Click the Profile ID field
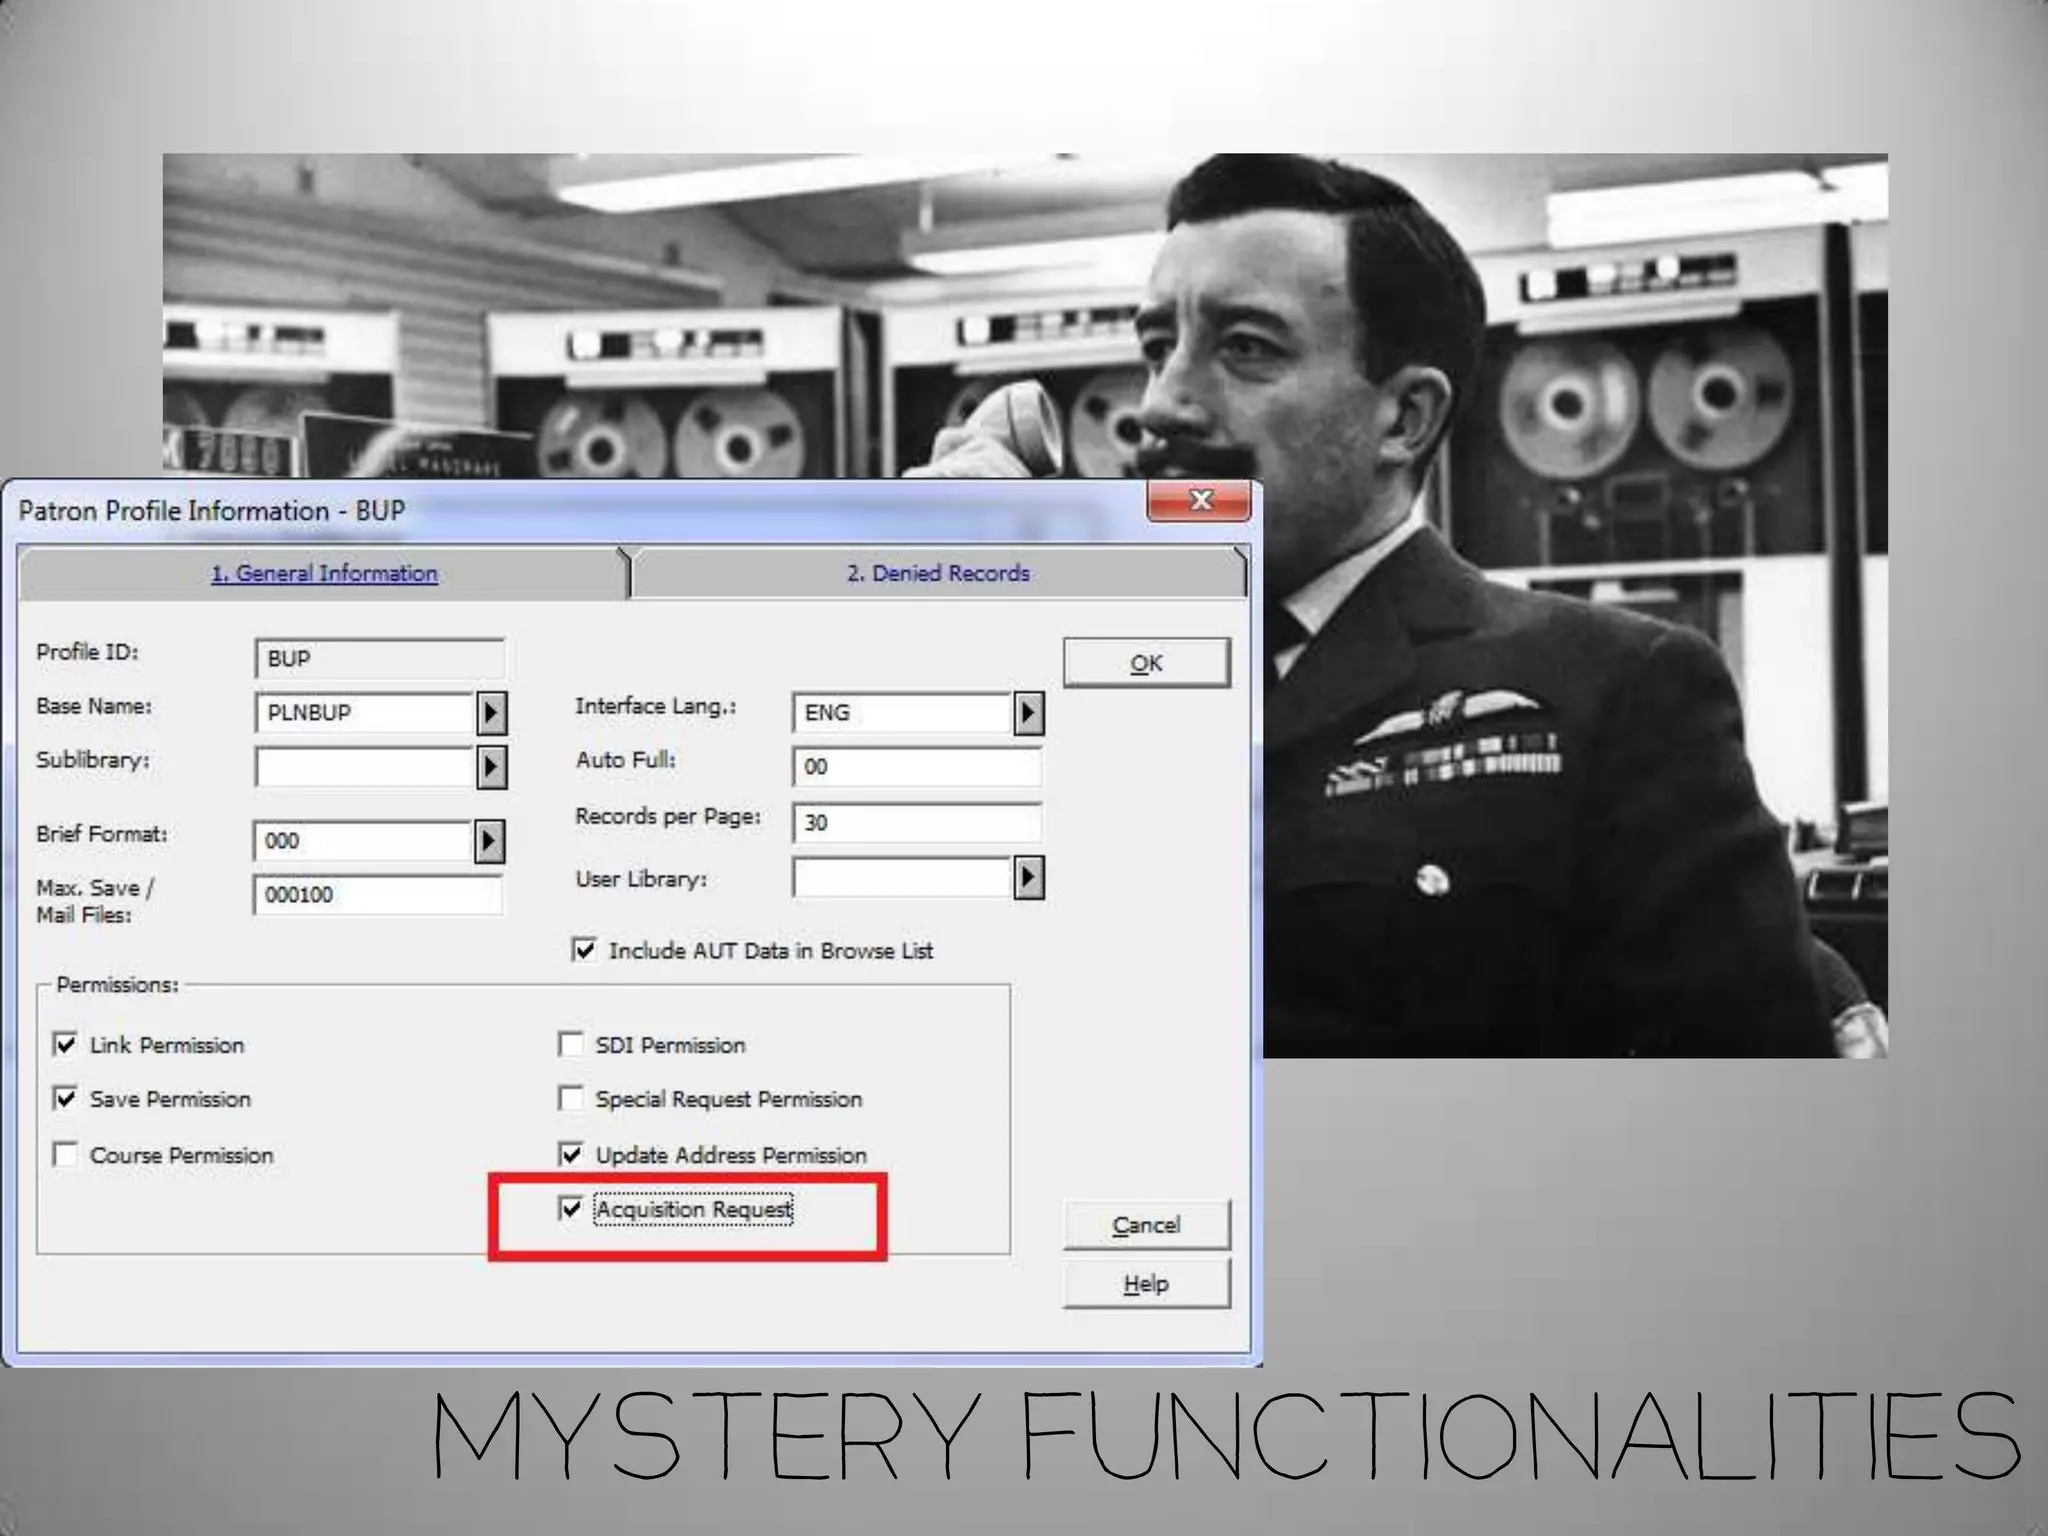This screenshot has height=1536, width=2048. tap(379, 659)
